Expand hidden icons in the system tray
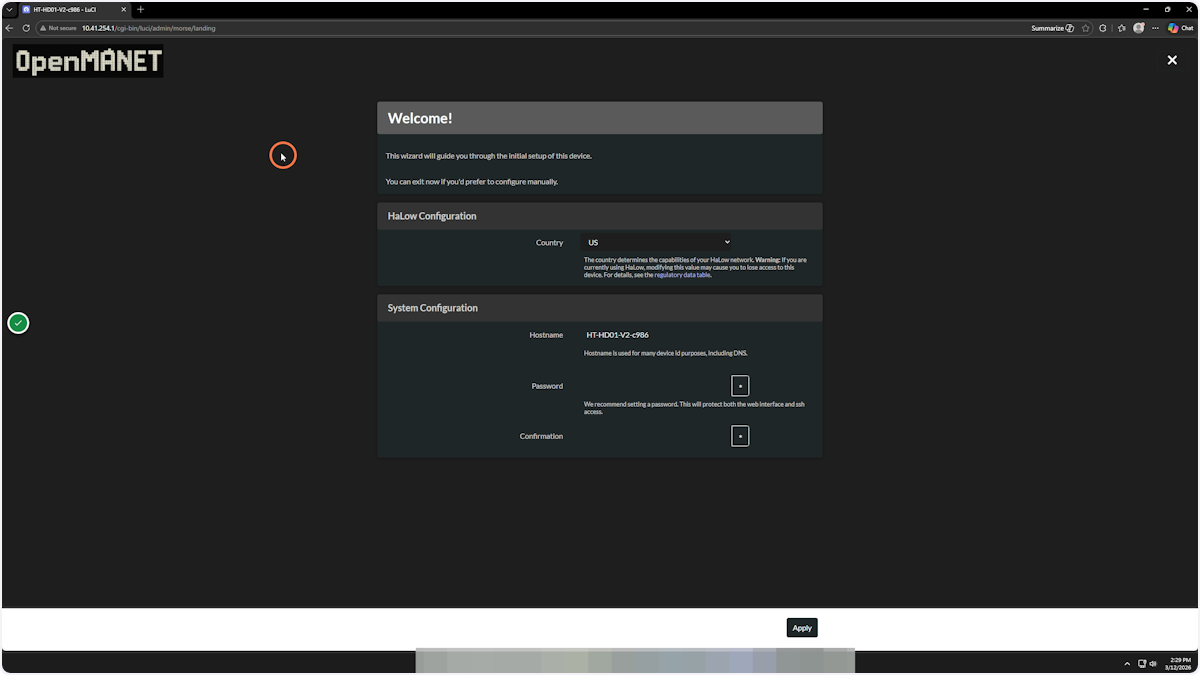1200x675 pixels. [x=1127, y=663]
